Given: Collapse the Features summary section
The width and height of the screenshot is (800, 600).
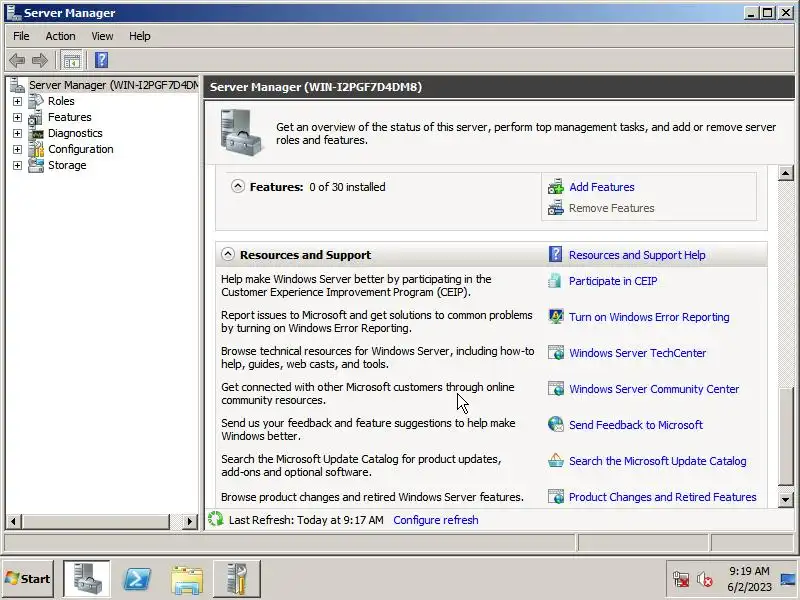Looking at the screenshot, I should pyautogui.click(x=238, y=186).
